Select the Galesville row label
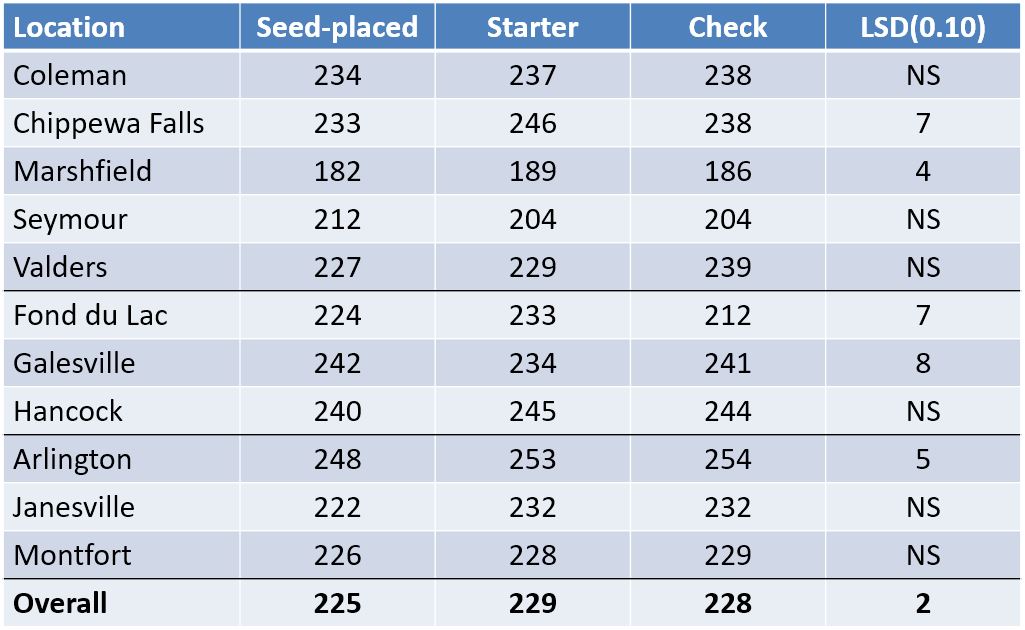 click(74, 363)
